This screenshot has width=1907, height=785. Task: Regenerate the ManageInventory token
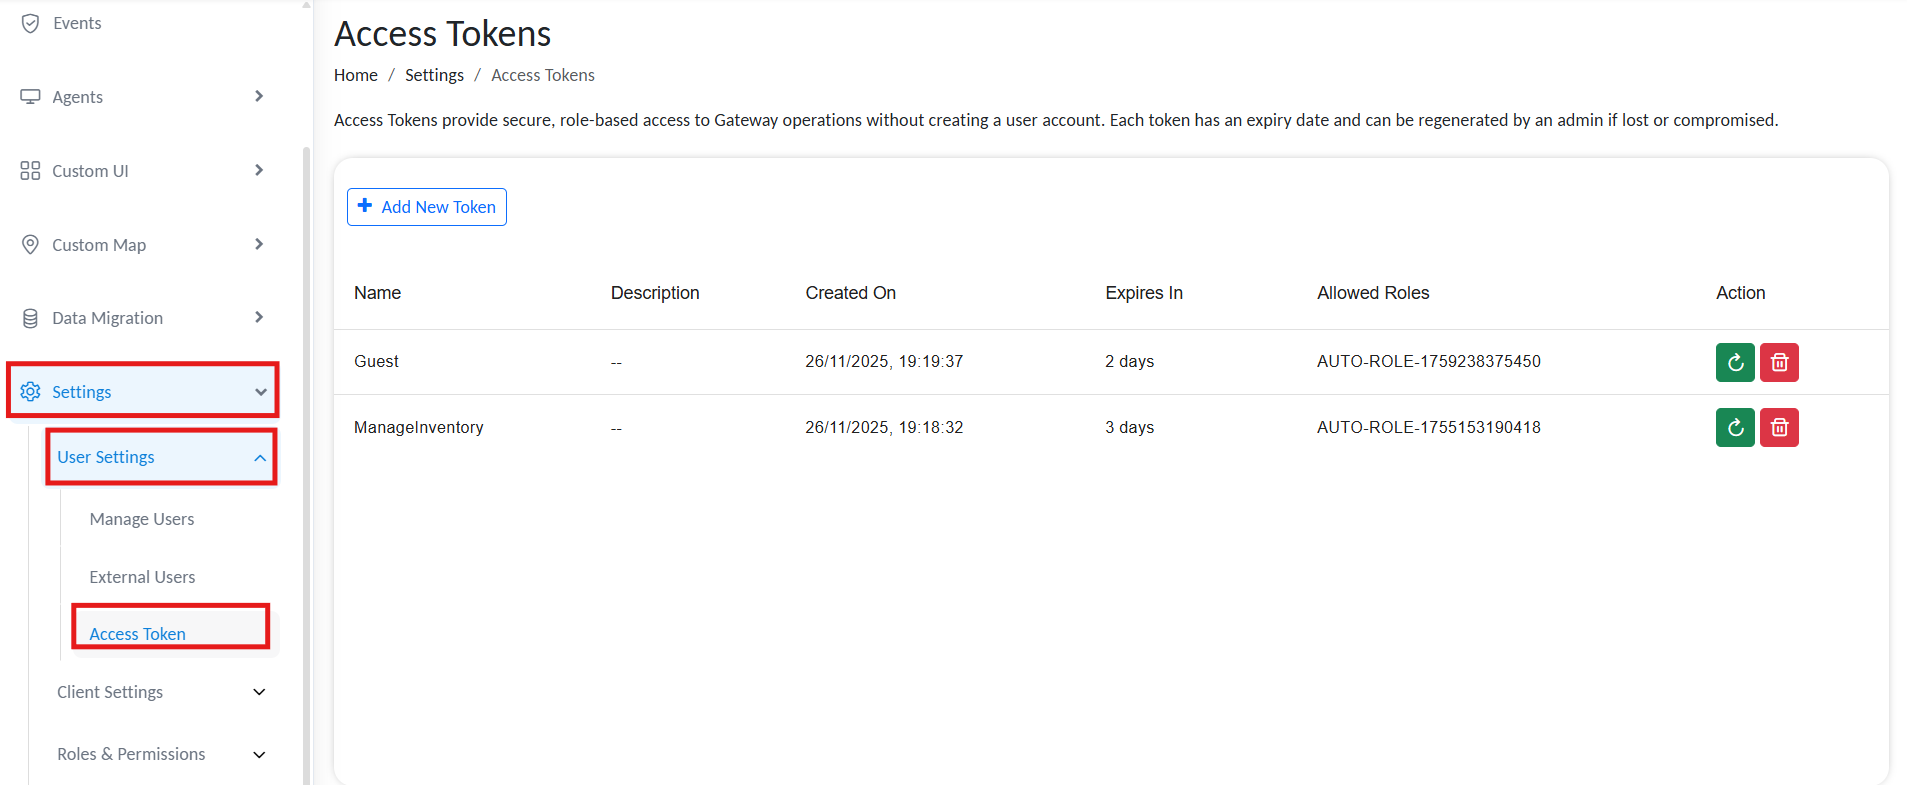point(1735,428)
